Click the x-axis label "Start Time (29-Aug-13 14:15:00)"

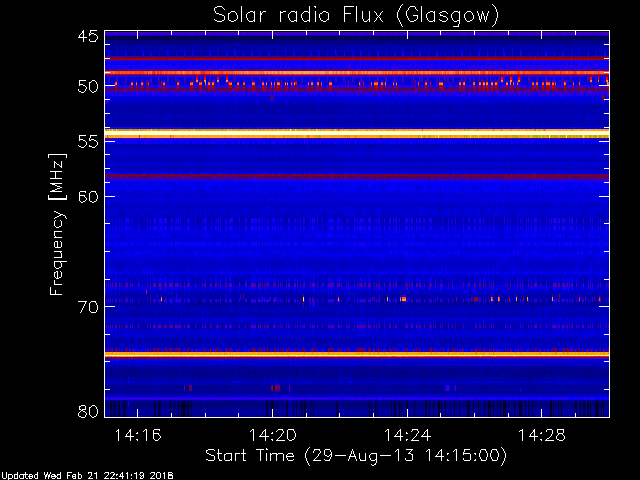pos(356,456)
